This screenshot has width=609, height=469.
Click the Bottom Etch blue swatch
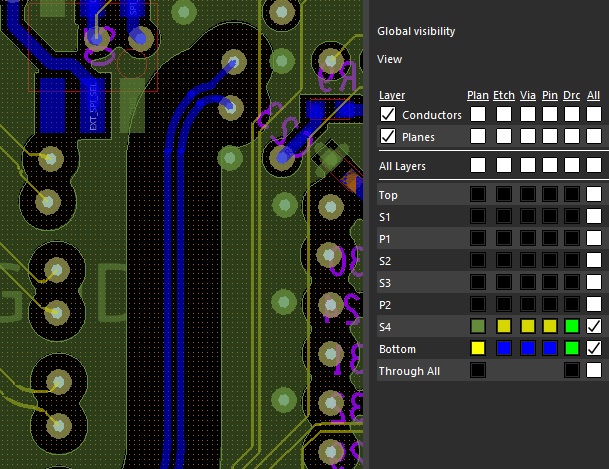click(503, 349)
